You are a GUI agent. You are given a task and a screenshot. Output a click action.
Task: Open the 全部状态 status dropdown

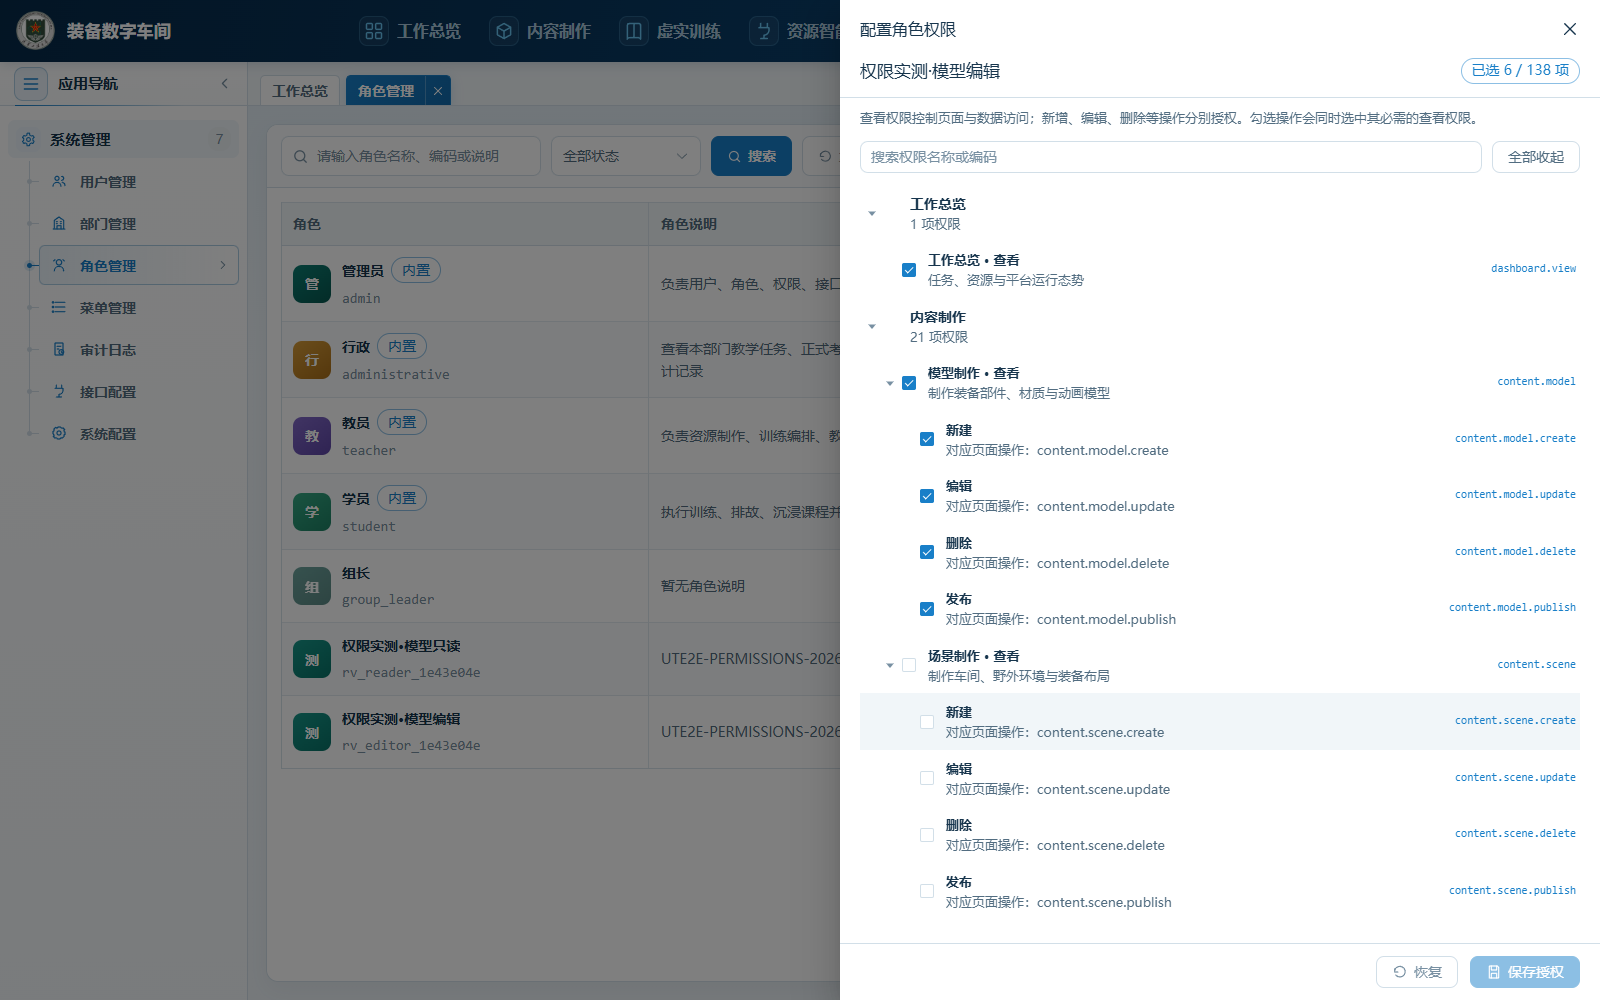[x=626, y=156]
